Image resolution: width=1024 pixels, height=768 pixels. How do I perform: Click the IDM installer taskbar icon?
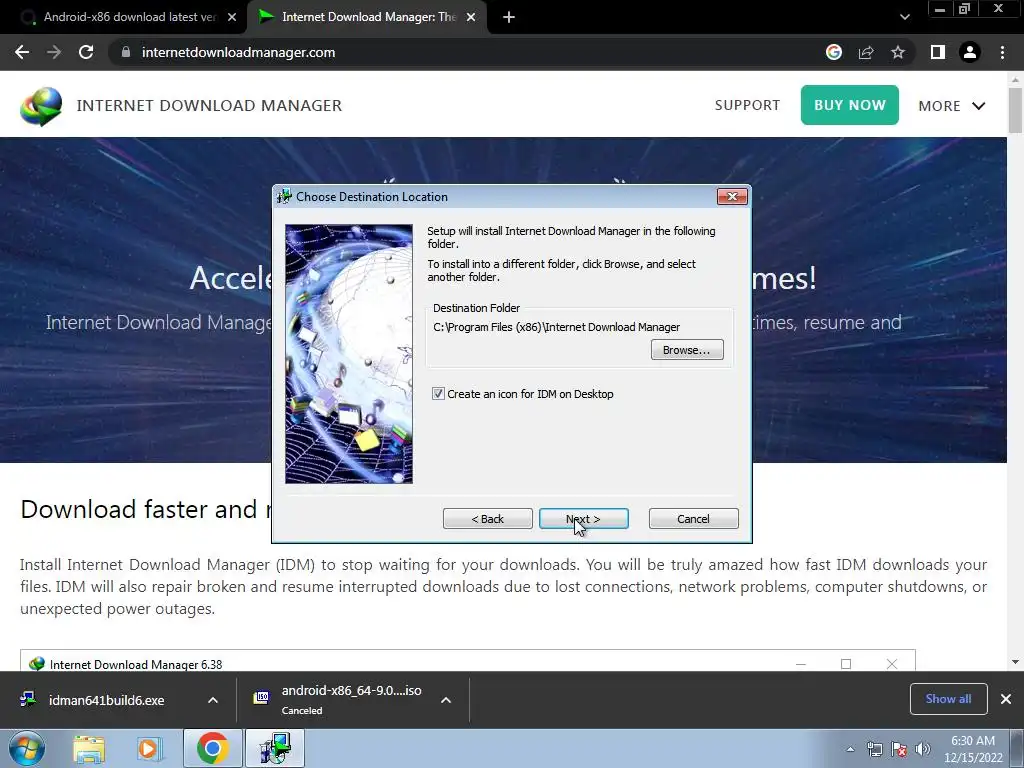click(274, 748)
